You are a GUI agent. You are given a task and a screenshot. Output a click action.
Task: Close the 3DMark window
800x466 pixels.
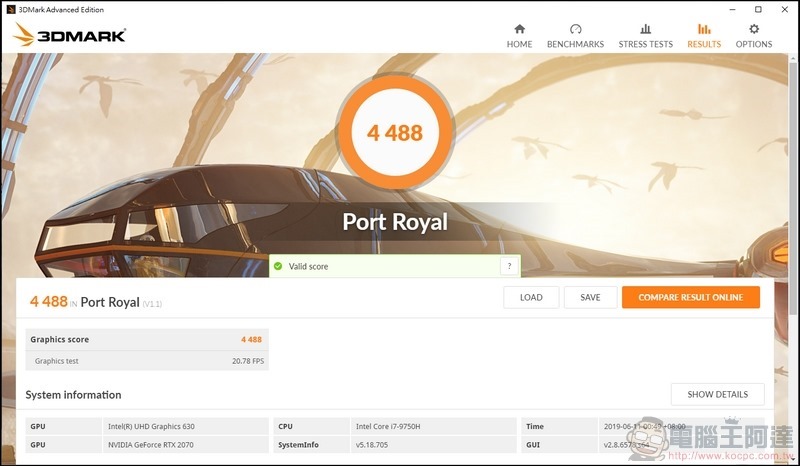[785, 9]
